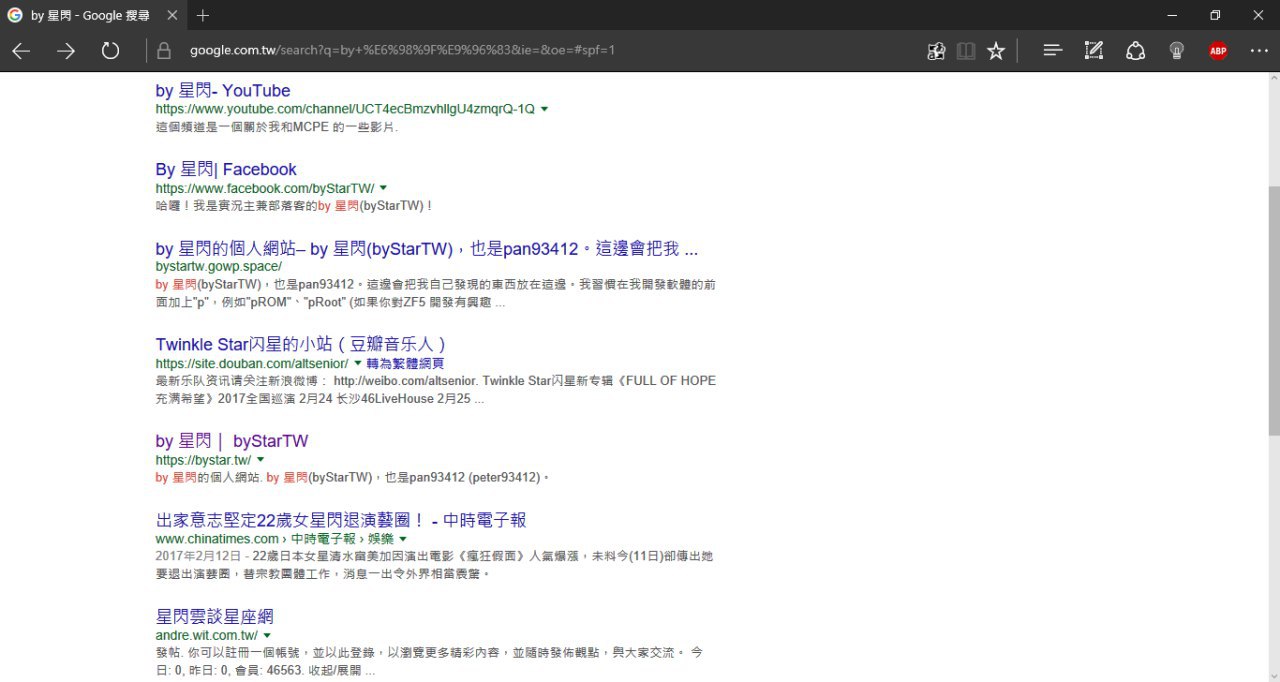Select the 'by 星閃 - Google 搜尋' tab
The height and width of the screenshot is (682, 1280).
point(90,15)
